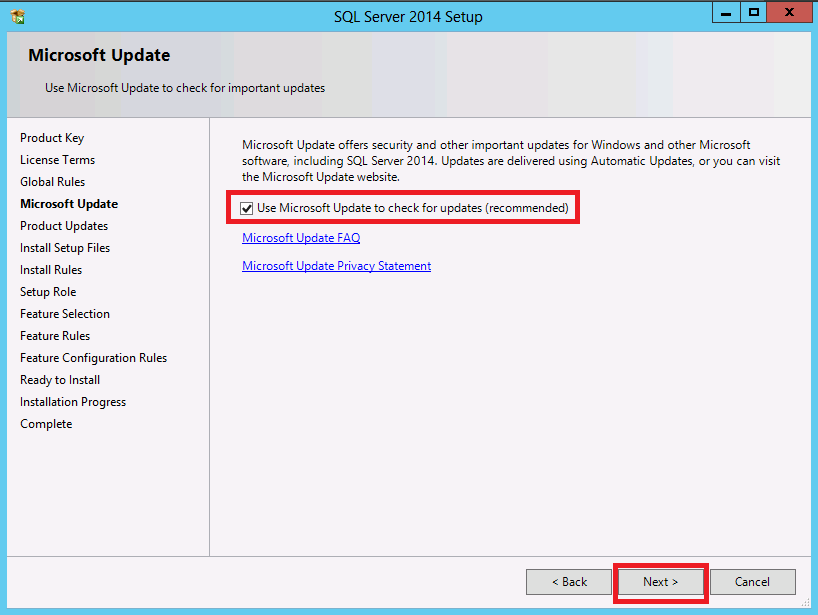Maximize the setup window
The image size is (818, 615).
click(x=753, y=13)
